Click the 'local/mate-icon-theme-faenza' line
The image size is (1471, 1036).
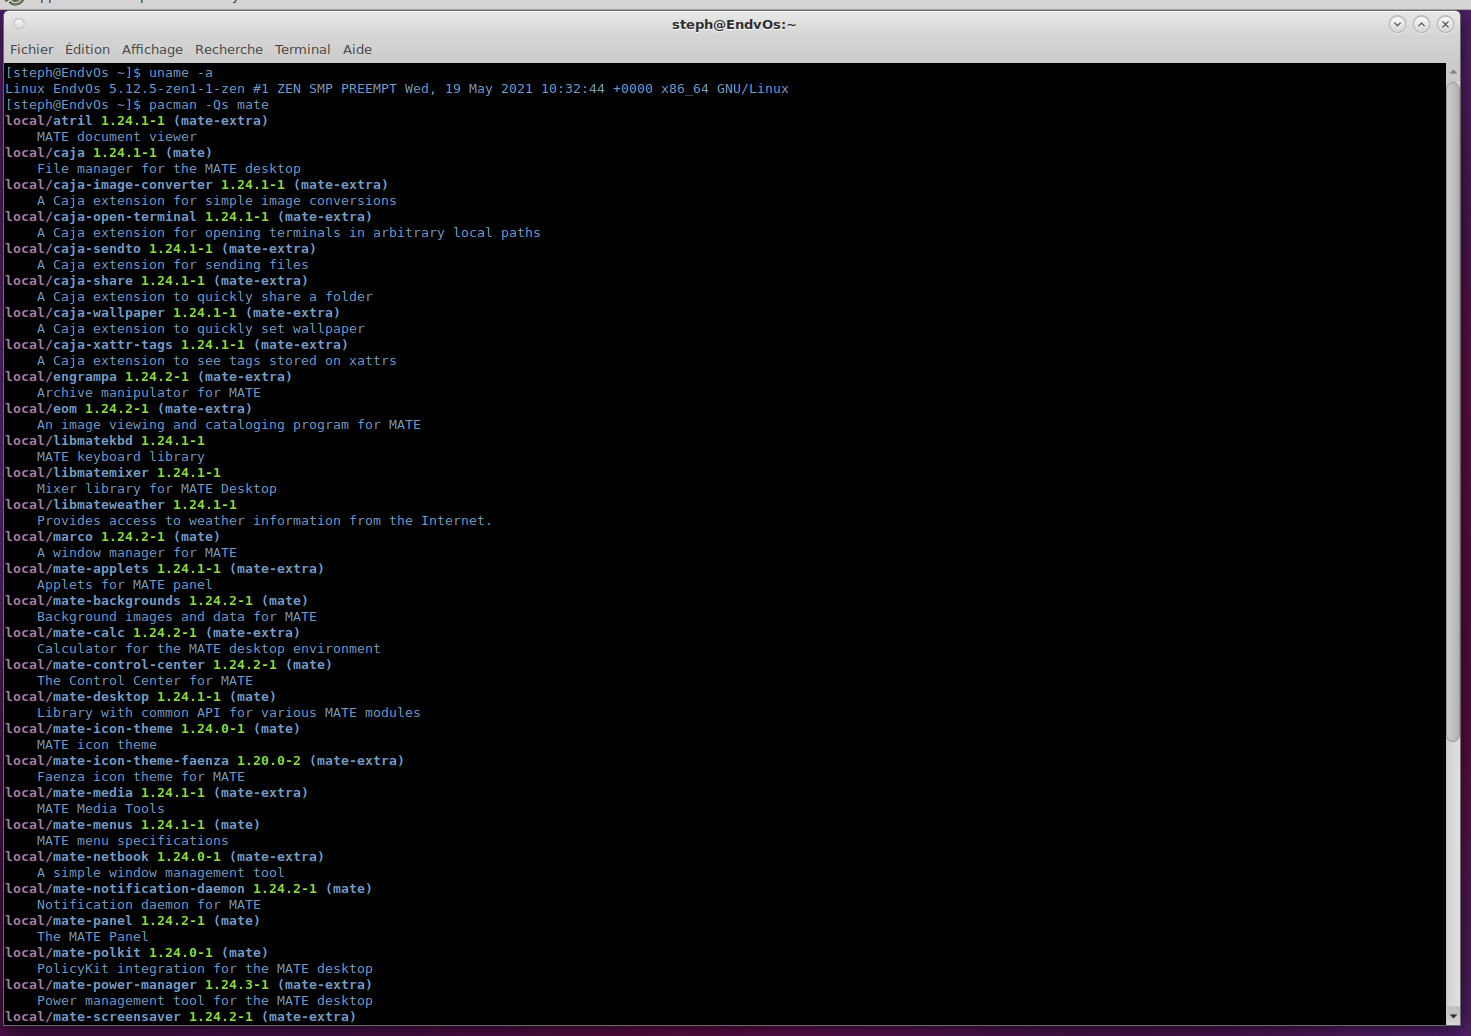tap(204, 761)
